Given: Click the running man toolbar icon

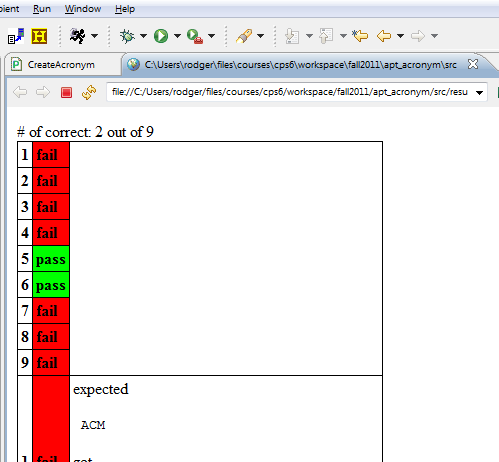Looking at the screenshot, I should [x=78, y=36].
